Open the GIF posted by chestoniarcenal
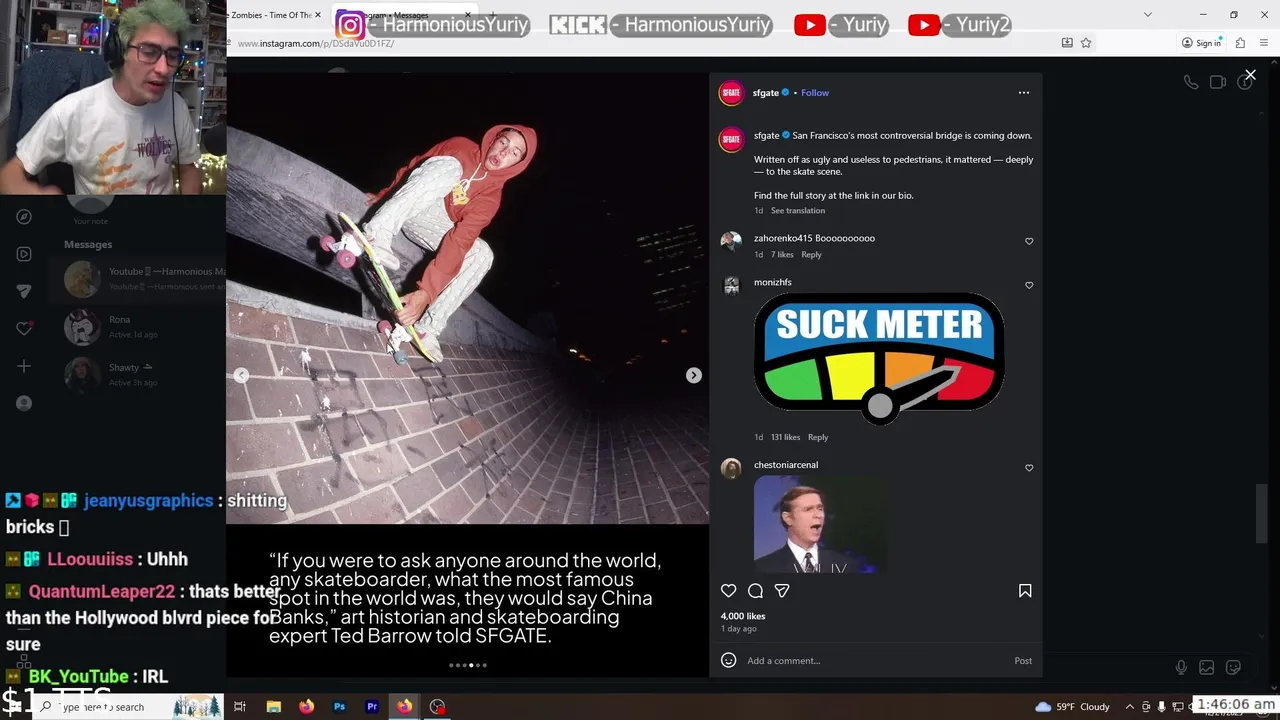Image resolution: width=1280 pixels, height=720 pixels. click(819, 524)
